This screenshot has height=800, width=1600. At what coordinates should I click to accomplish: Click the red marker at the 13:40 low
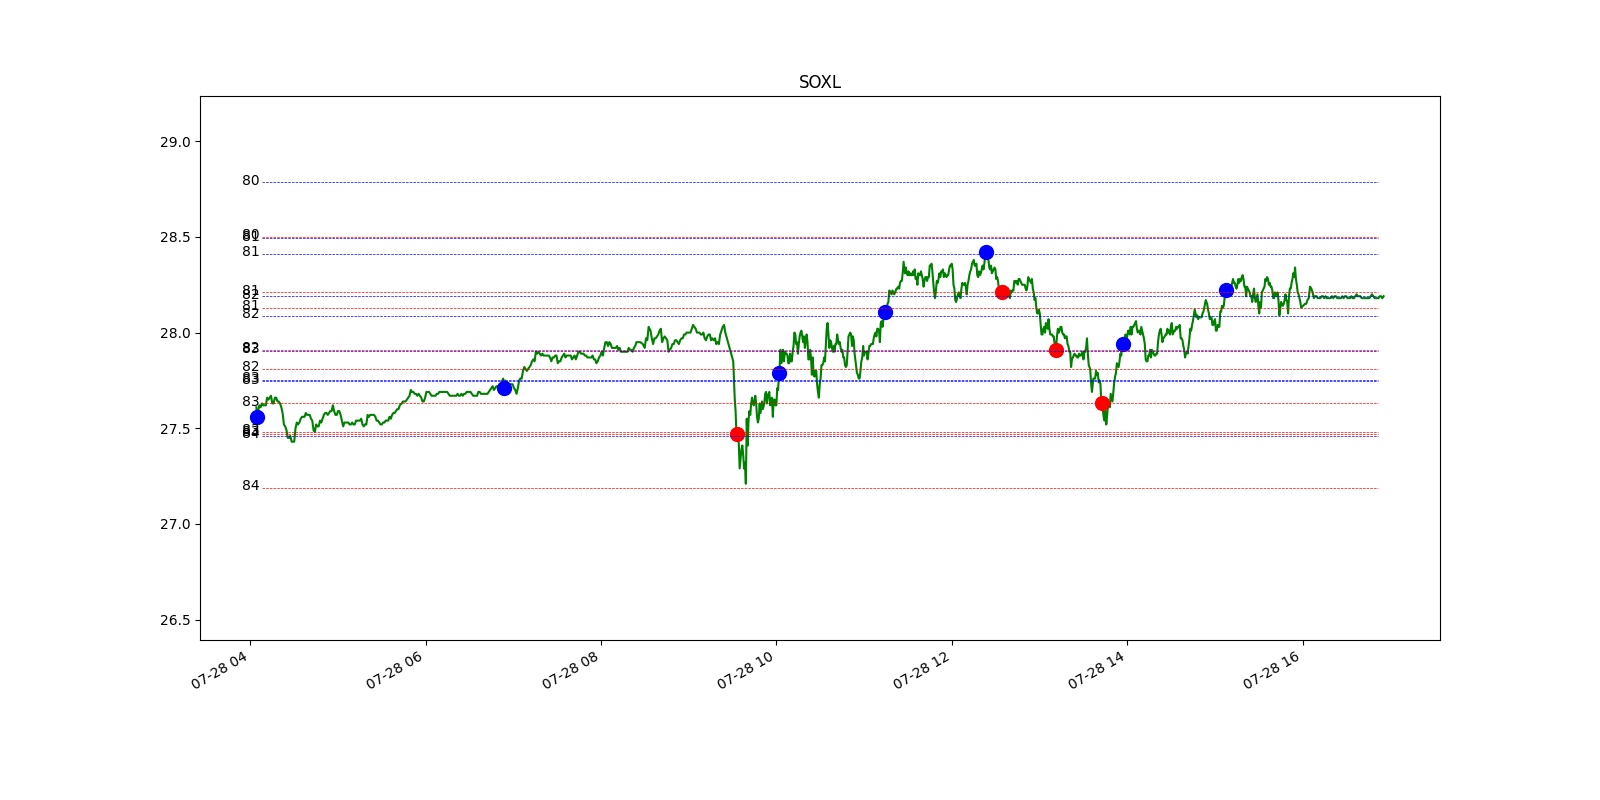pos(1102,403)
